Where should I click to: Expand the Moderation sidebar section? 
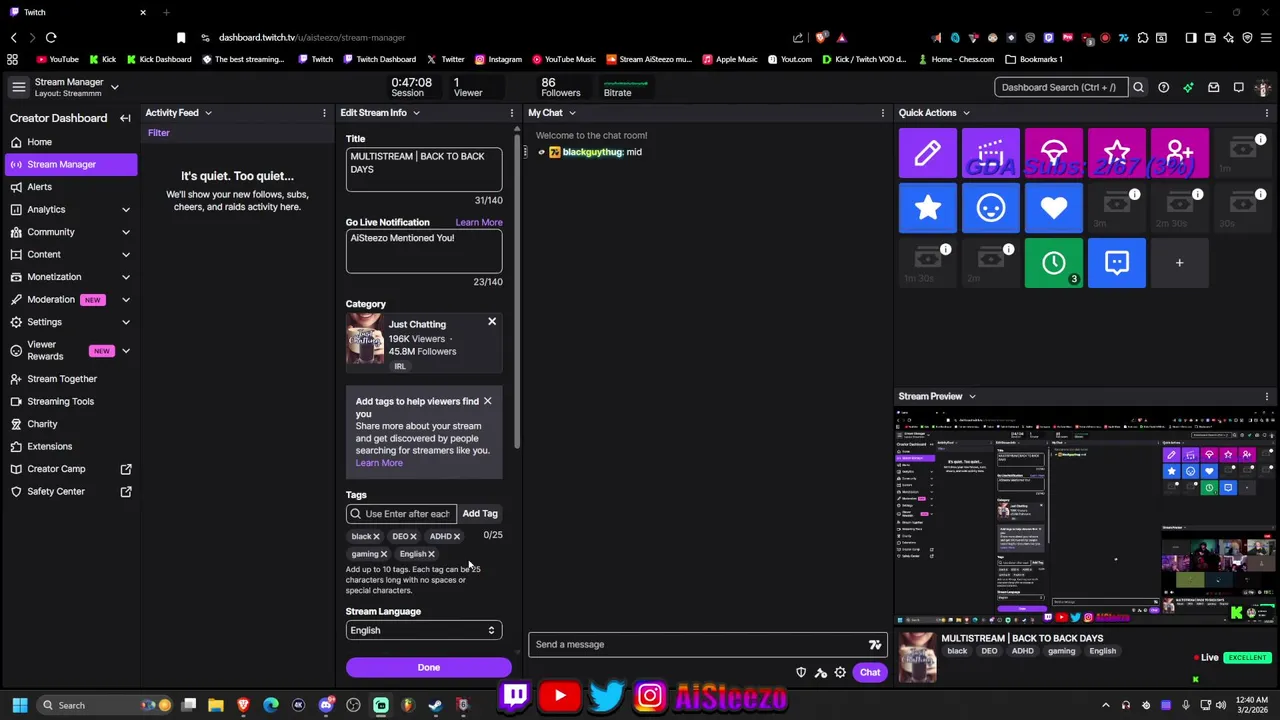tap(126, 299)
